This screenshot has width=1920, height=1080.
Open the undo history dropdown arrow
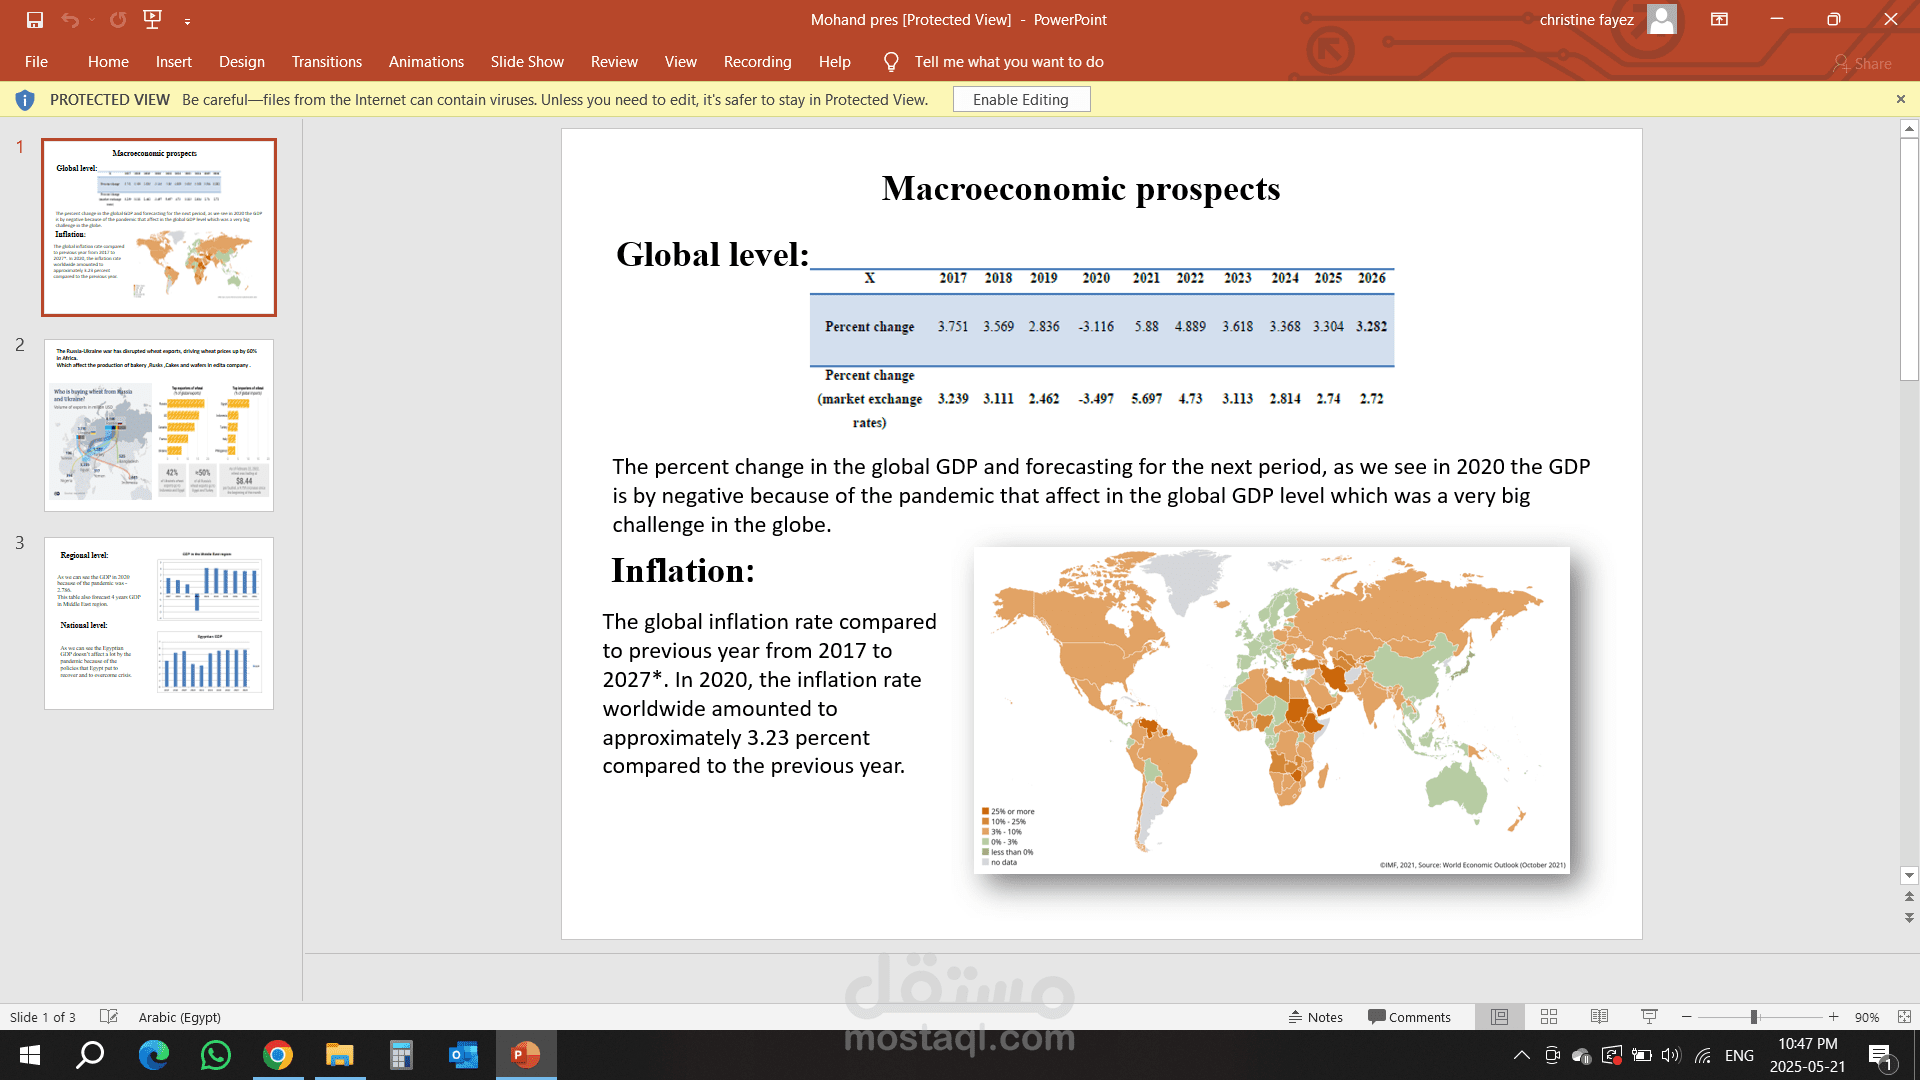coord(92,20)
